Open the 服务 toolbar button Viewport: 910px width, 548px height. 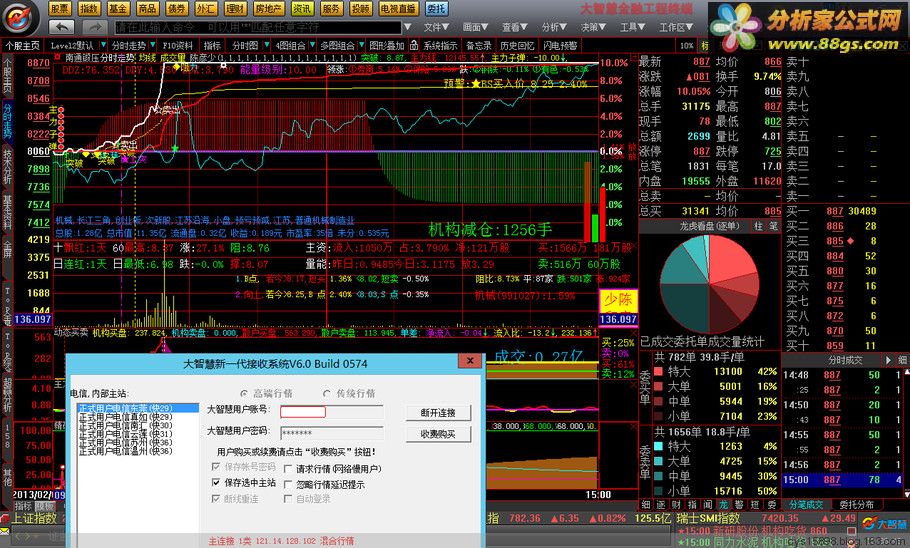pos(331,9)
